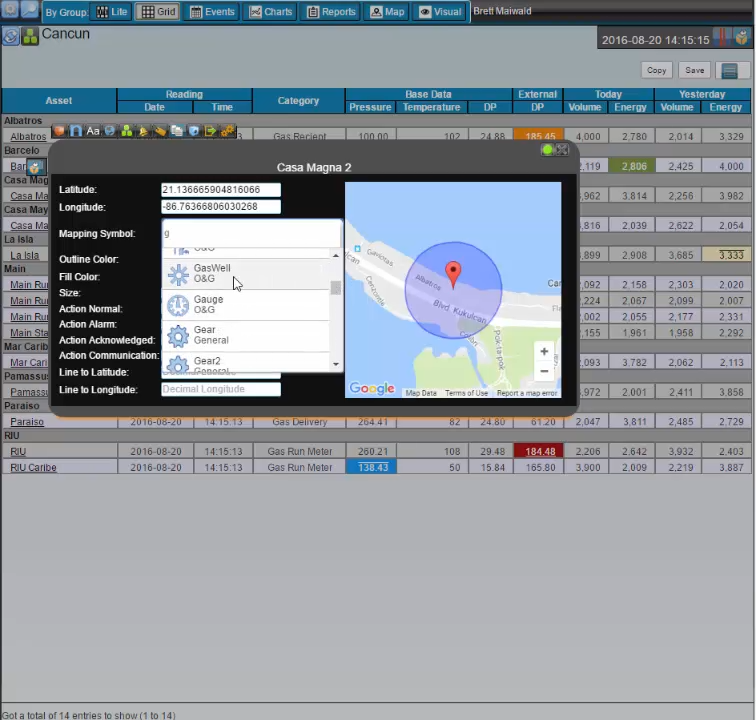Zoom out on the map

544,371
